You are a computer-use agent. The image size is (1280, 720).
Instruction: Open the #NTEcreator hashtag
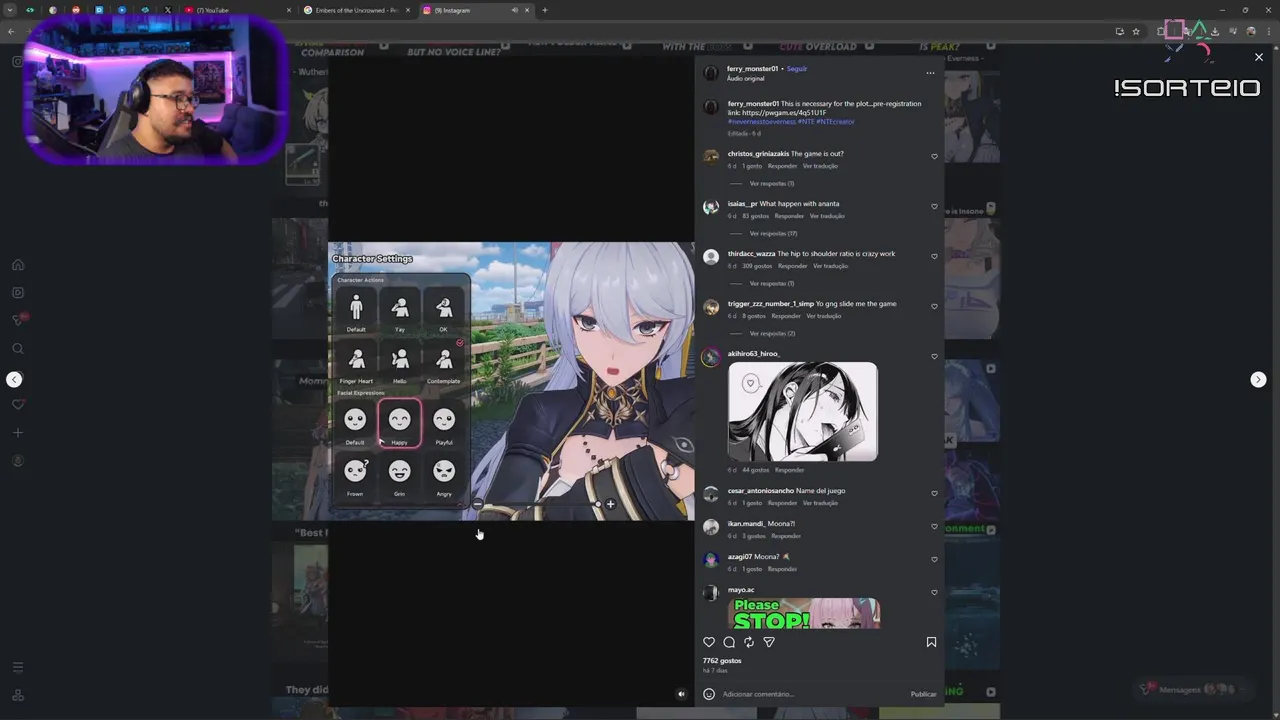click(835, 122)
